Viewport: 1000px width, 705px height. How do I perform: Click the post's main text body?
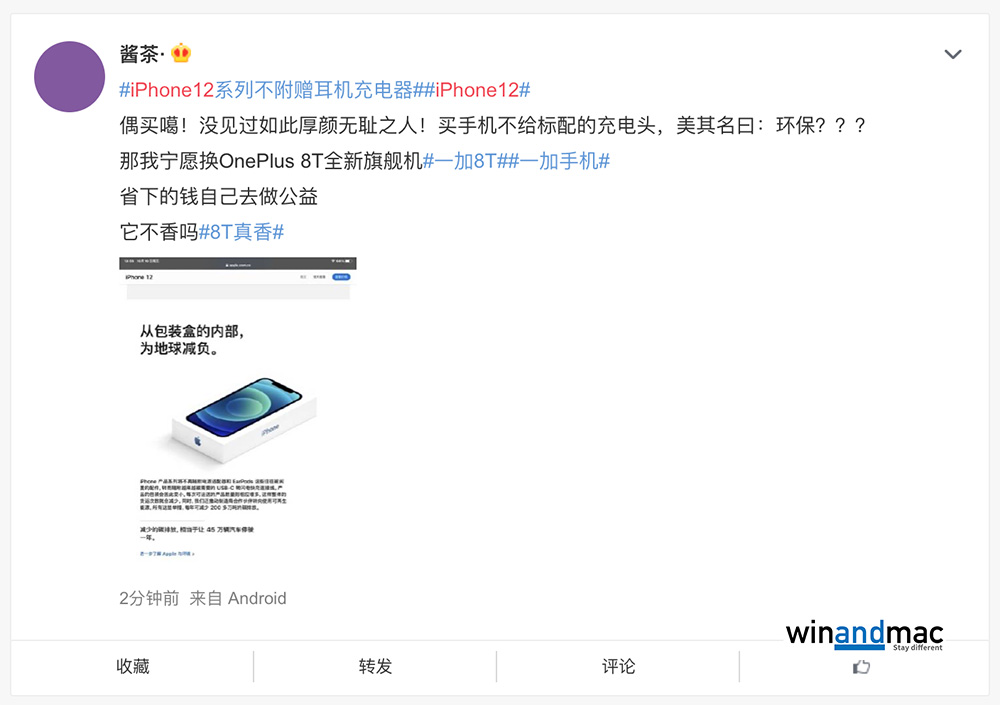492,179
